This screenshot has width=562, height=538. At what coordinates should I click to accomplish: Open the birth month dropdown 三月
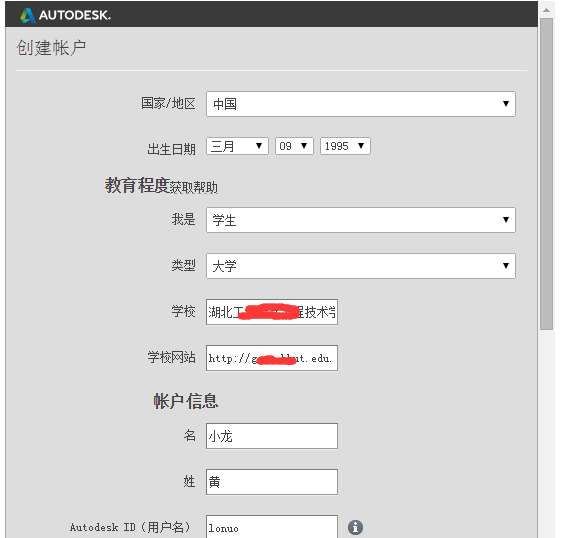pos(237,146)
